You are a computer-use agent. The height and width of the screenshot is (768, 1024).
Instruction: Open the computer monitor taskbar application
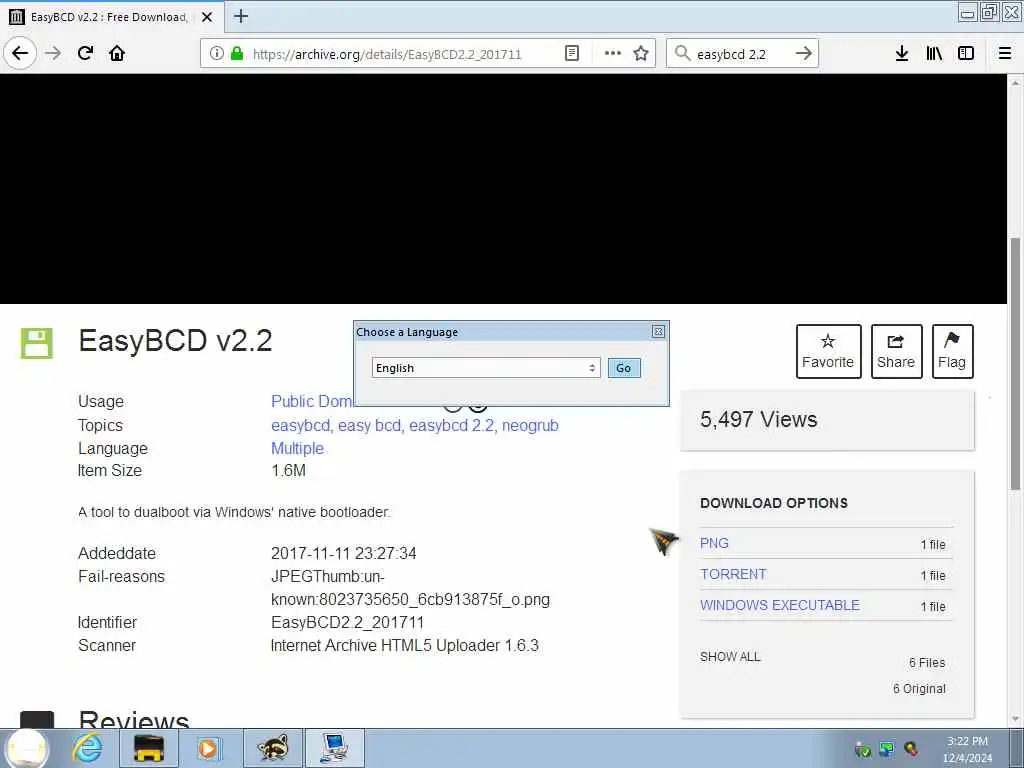(x=334, y=748)
